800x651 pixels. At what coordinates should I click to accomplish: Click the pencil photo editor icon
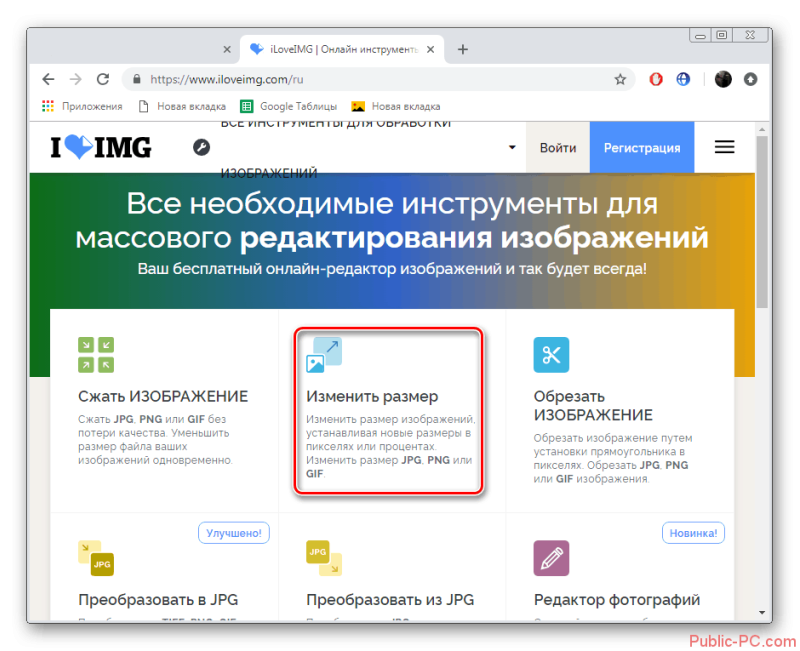coord(552,558)
